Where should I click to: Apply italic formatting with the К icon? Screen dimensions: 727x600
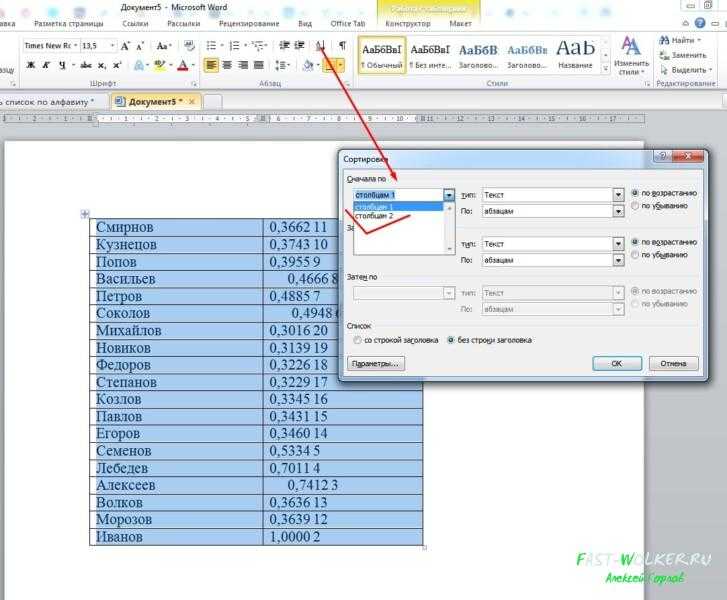[46, 65]
